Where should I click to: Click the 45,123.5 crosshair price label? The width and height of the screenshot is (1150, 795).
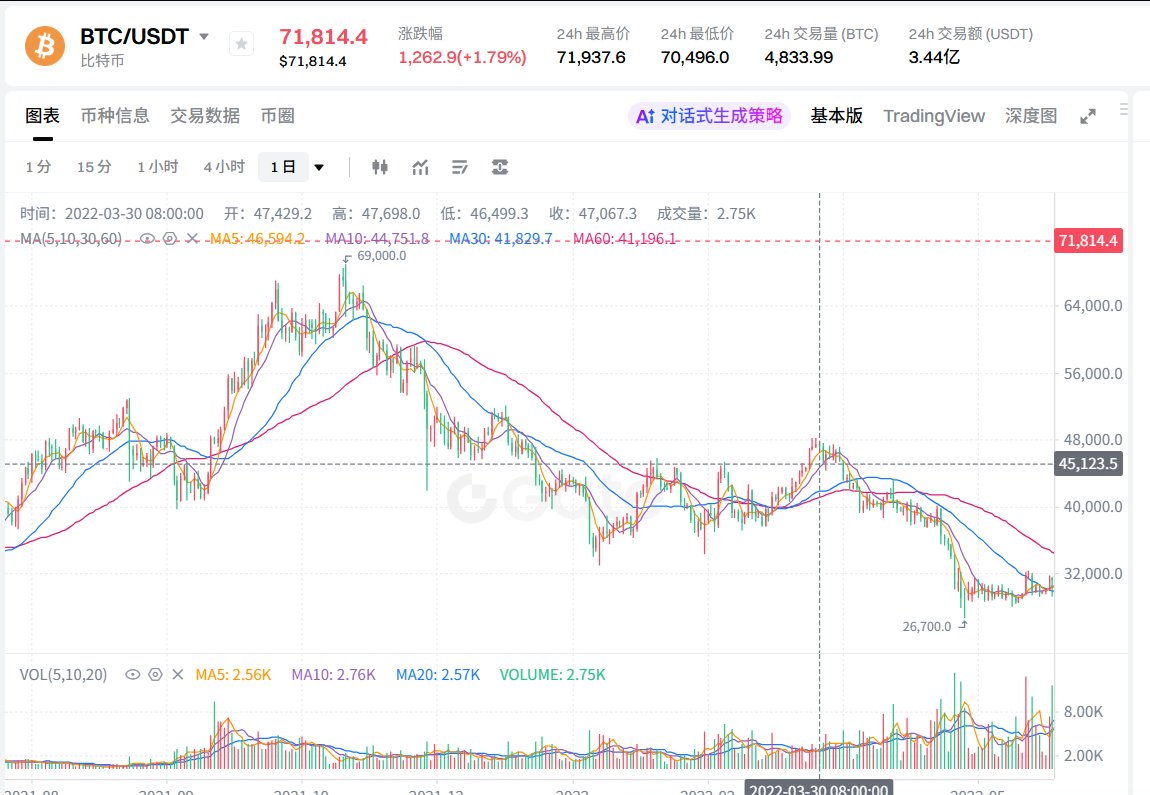pos(1088,464)
